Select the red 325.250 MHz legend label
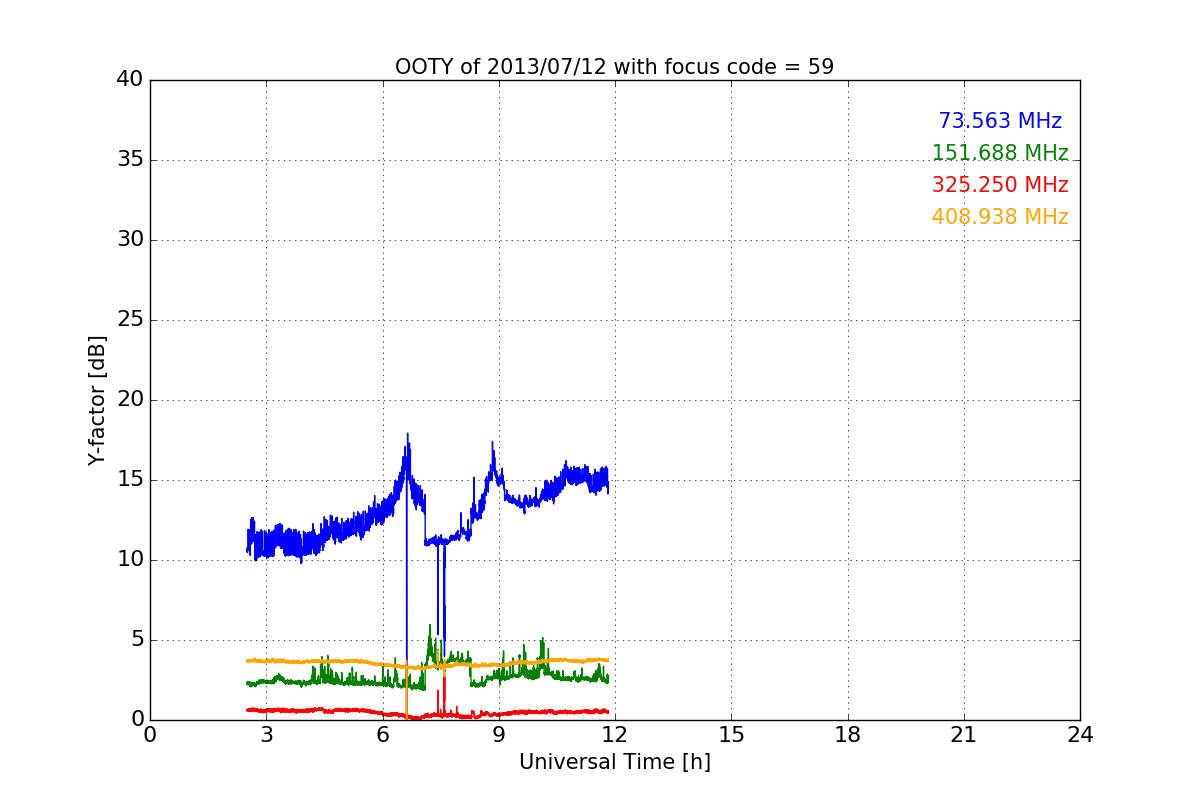Screen dimensions: 1200x800 pos(1000,185)
